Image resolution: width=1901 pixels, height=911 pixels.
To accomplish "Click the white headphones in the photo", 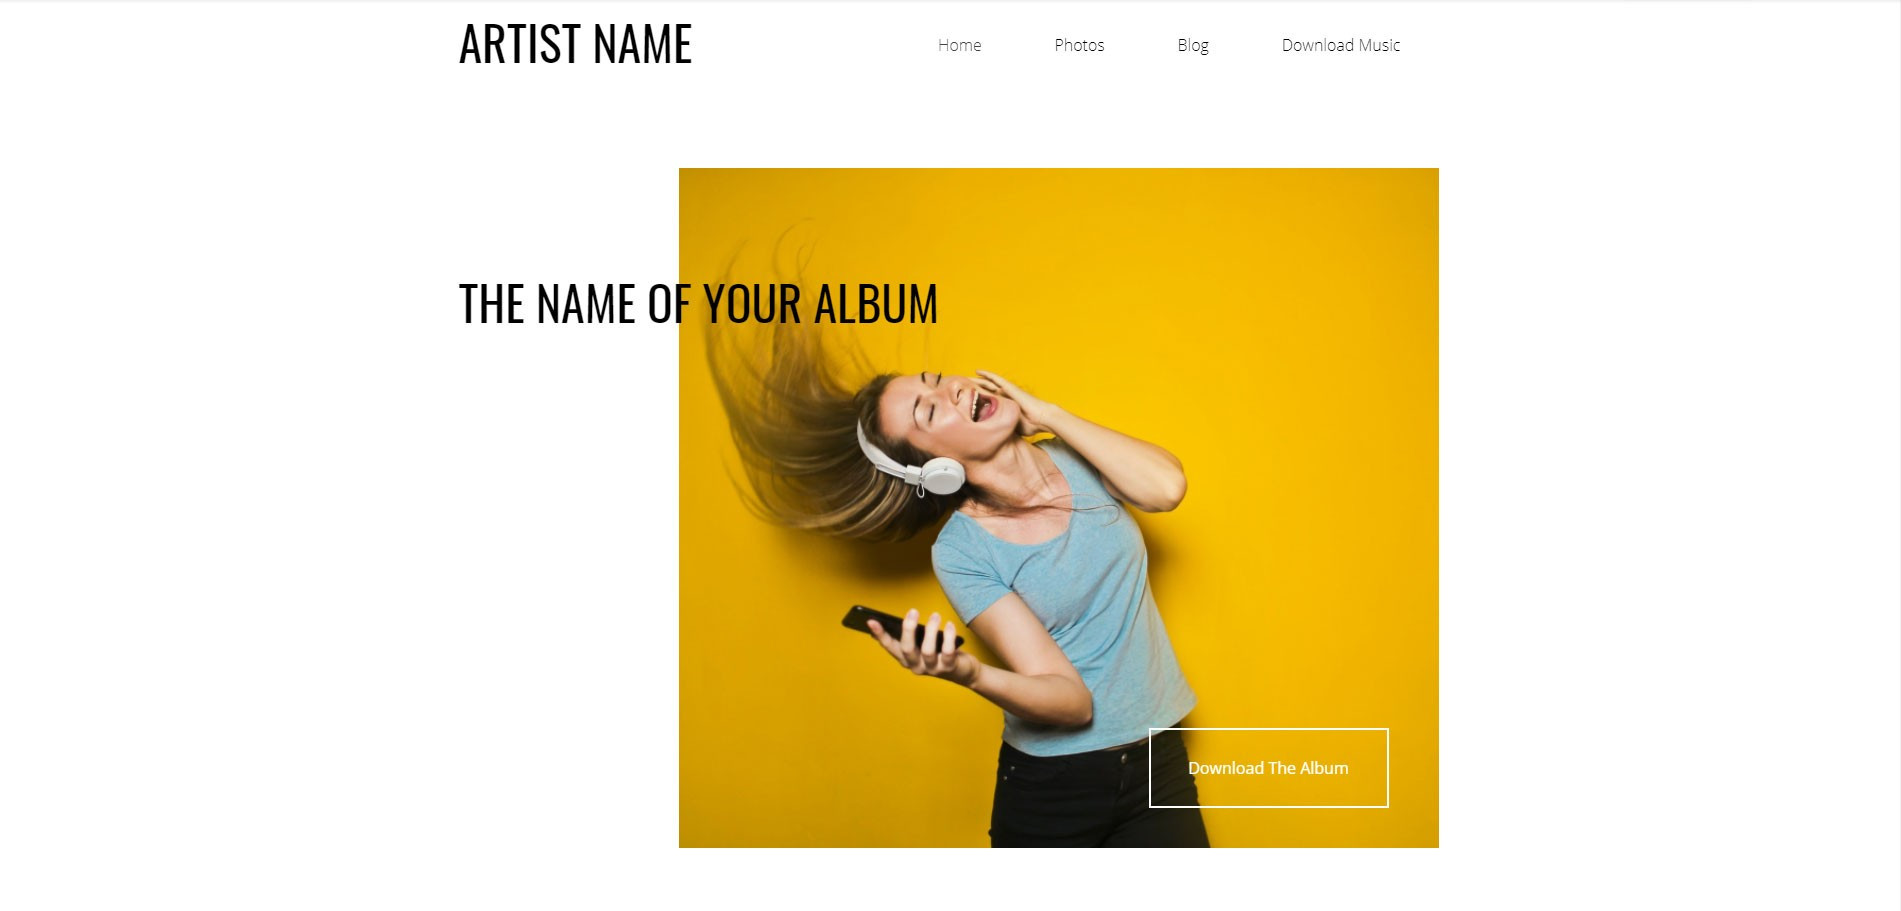I will [910, 462].
